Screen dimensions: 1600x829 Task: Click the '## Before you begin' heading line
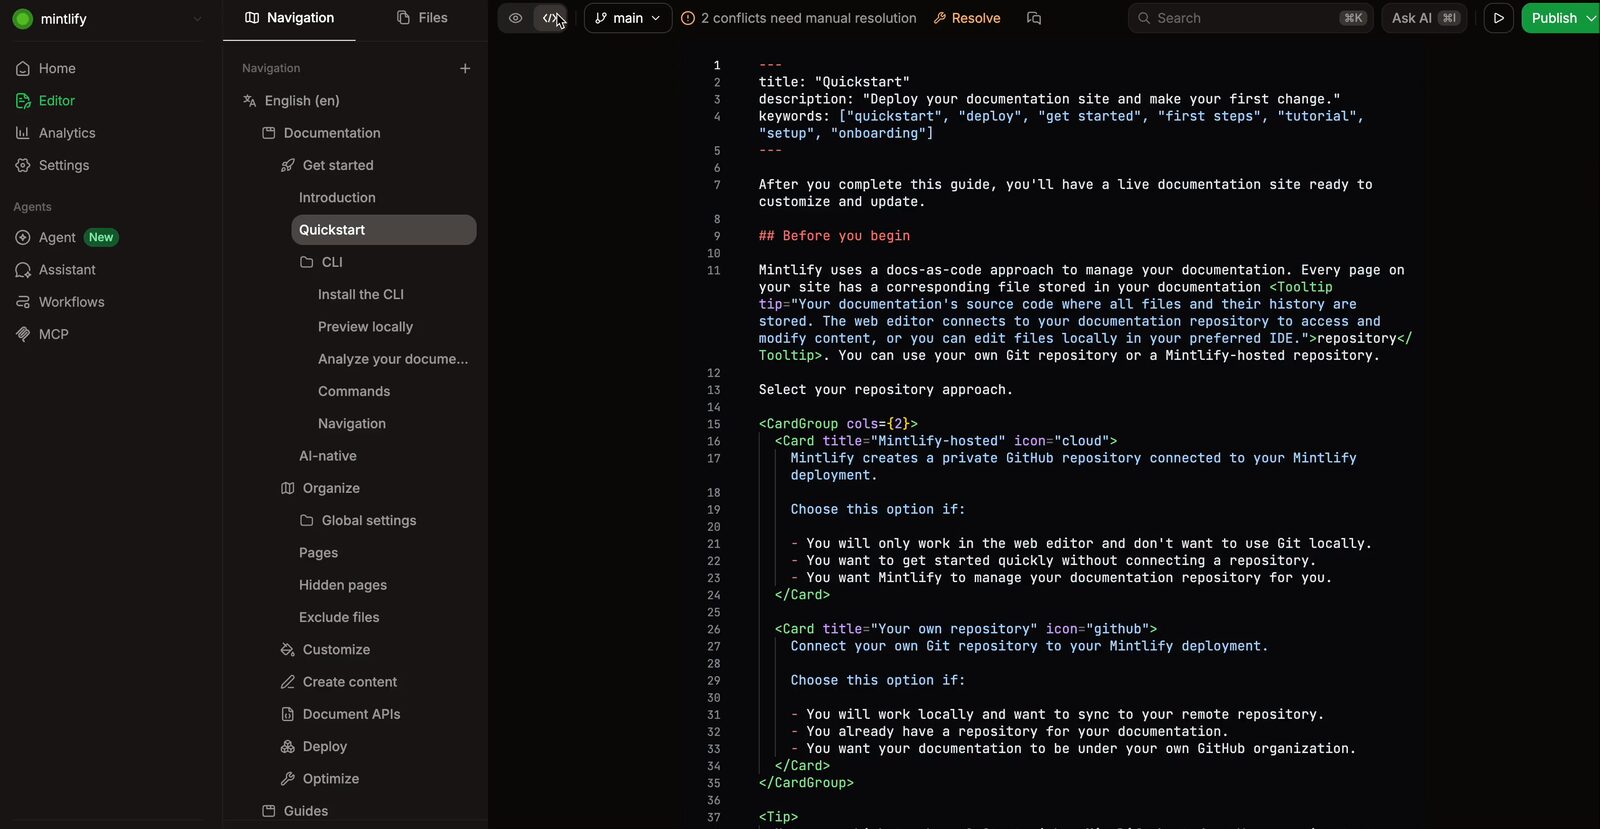[834, 236]
